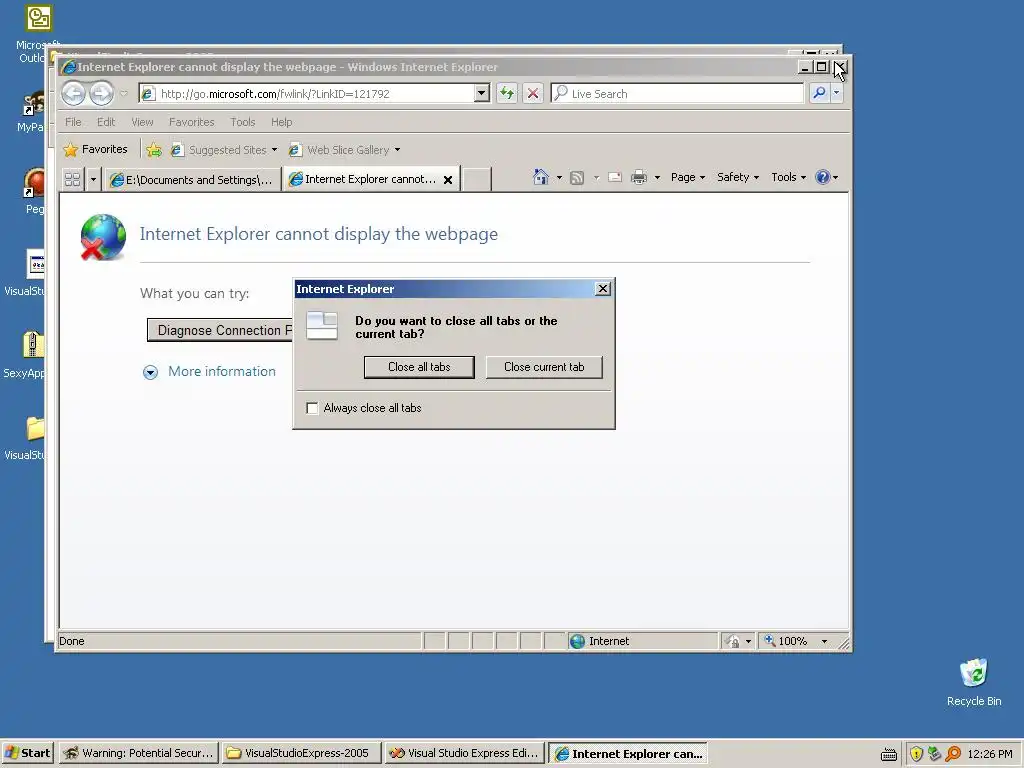
Task: Open the View menu
Action: coord(142,122)
